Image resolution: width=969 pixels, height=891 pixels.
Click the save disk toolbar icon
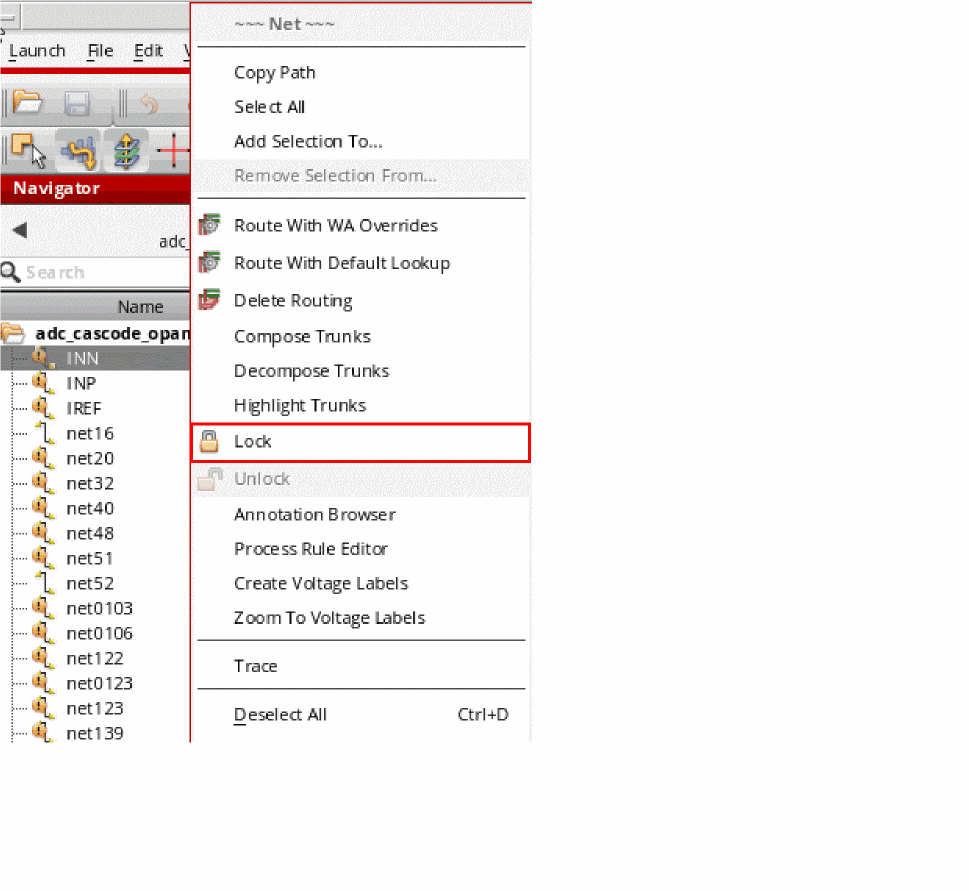(77, 103)
